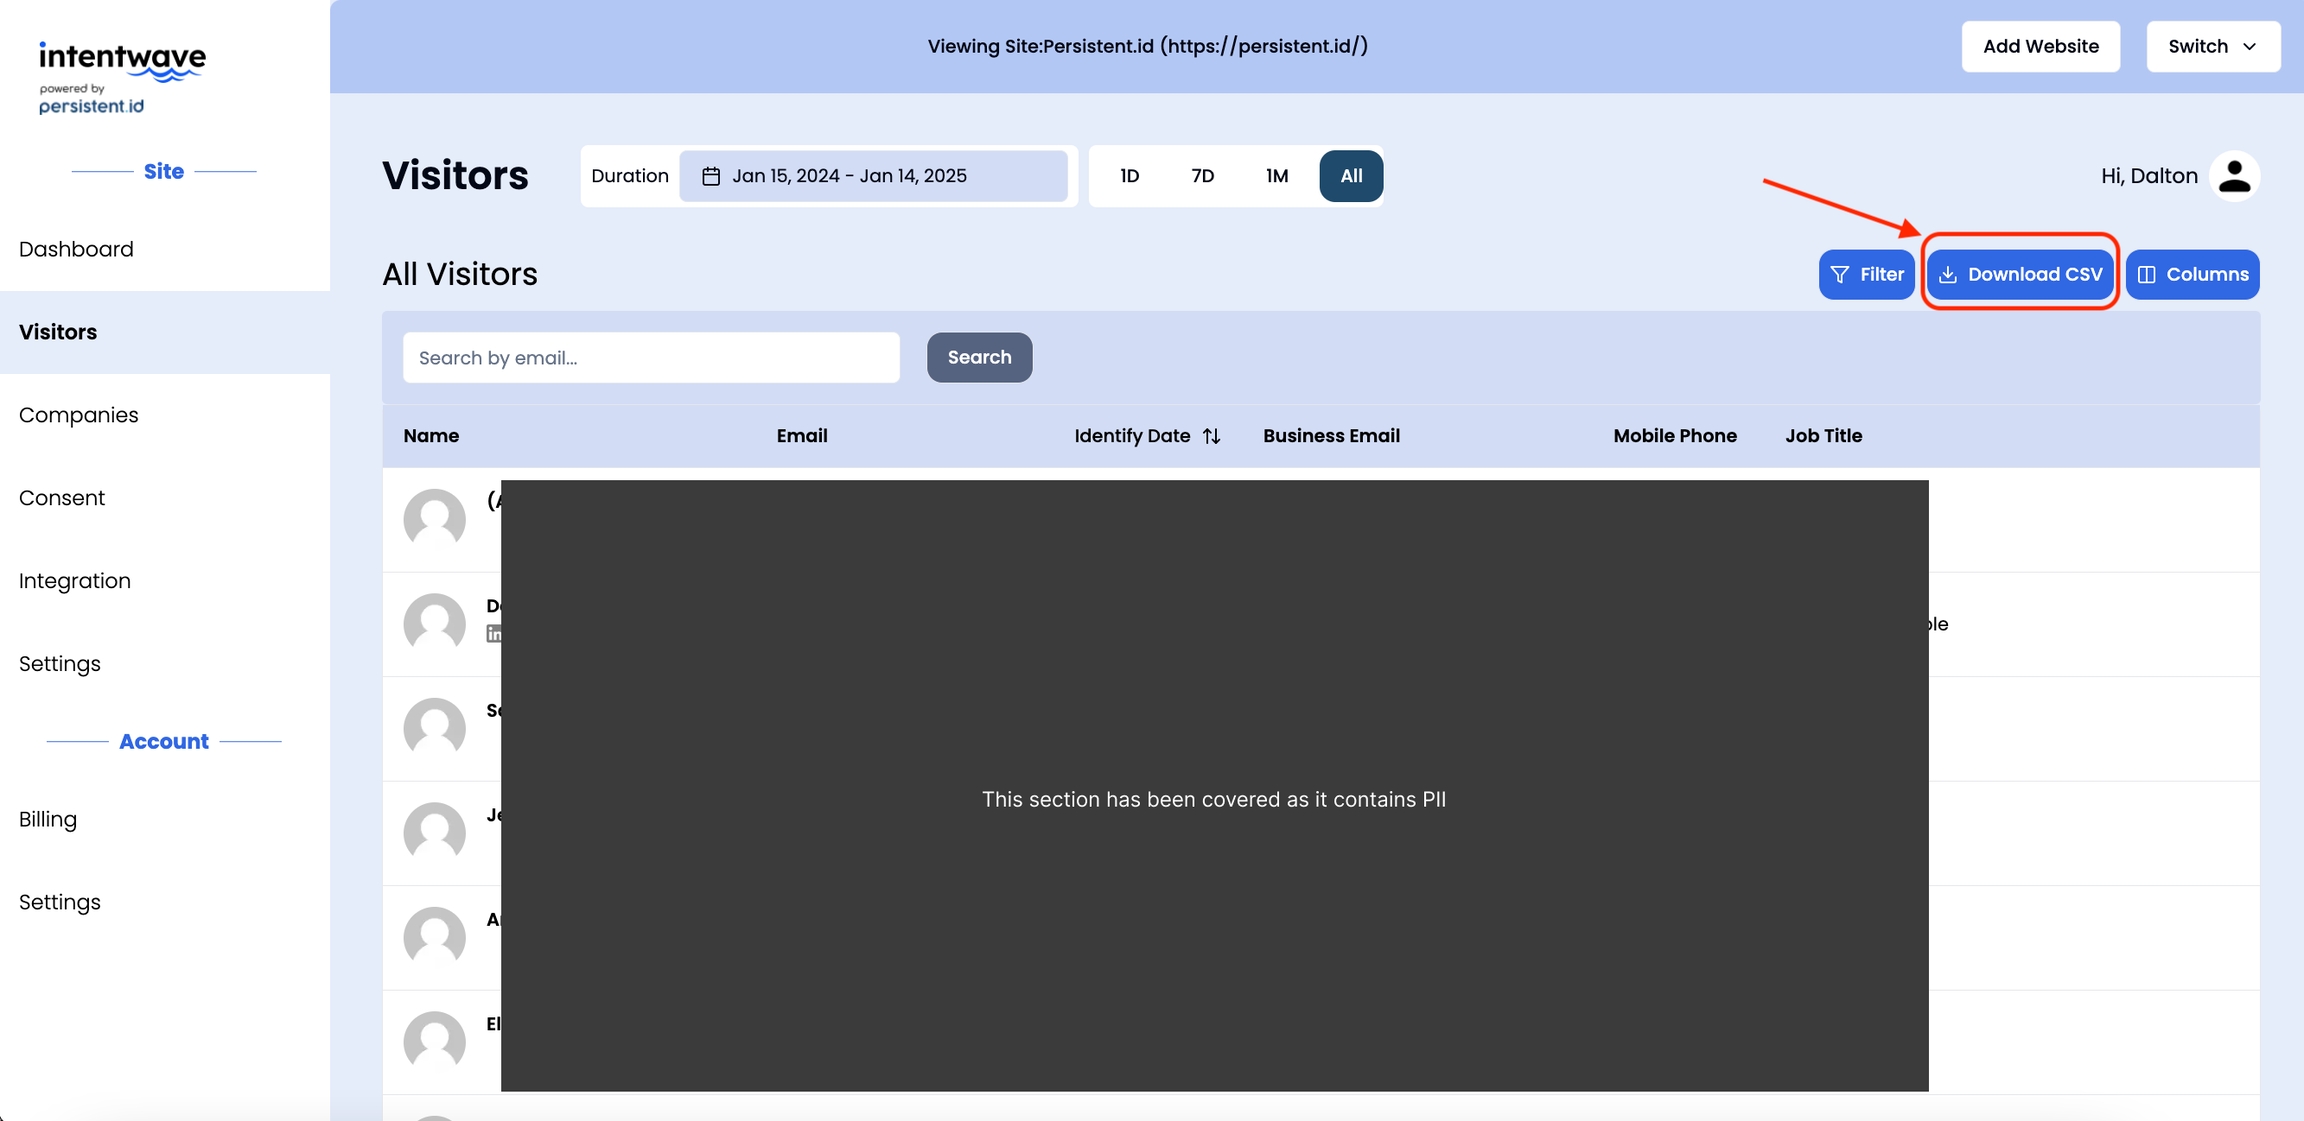The height and width of the screenshot is (1121, 2304).
Task: Open the Billing account page
Action: click(x=48, y=819)
